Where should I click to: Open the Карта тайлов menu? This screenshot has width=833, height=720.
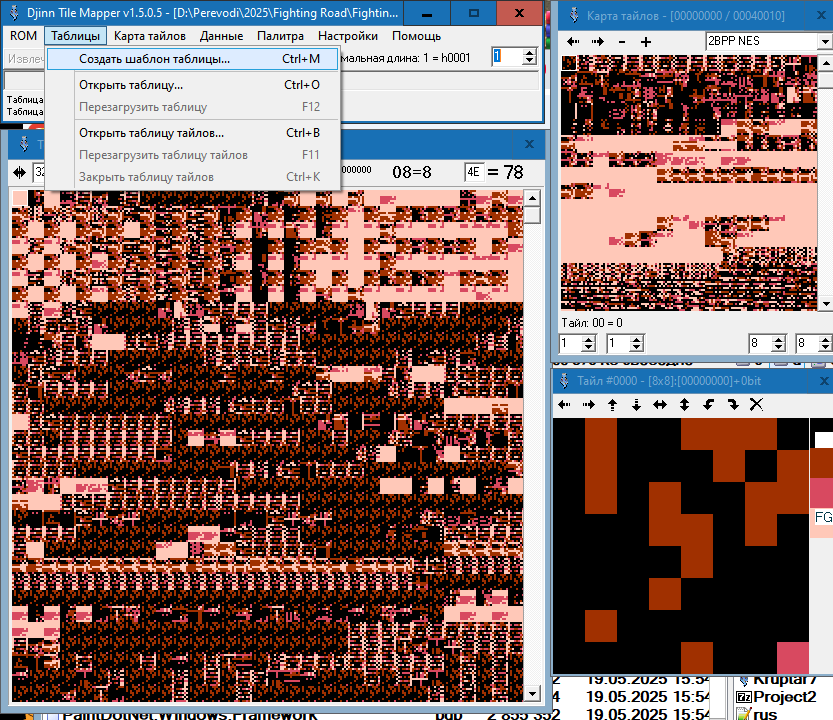click(150, 36)
